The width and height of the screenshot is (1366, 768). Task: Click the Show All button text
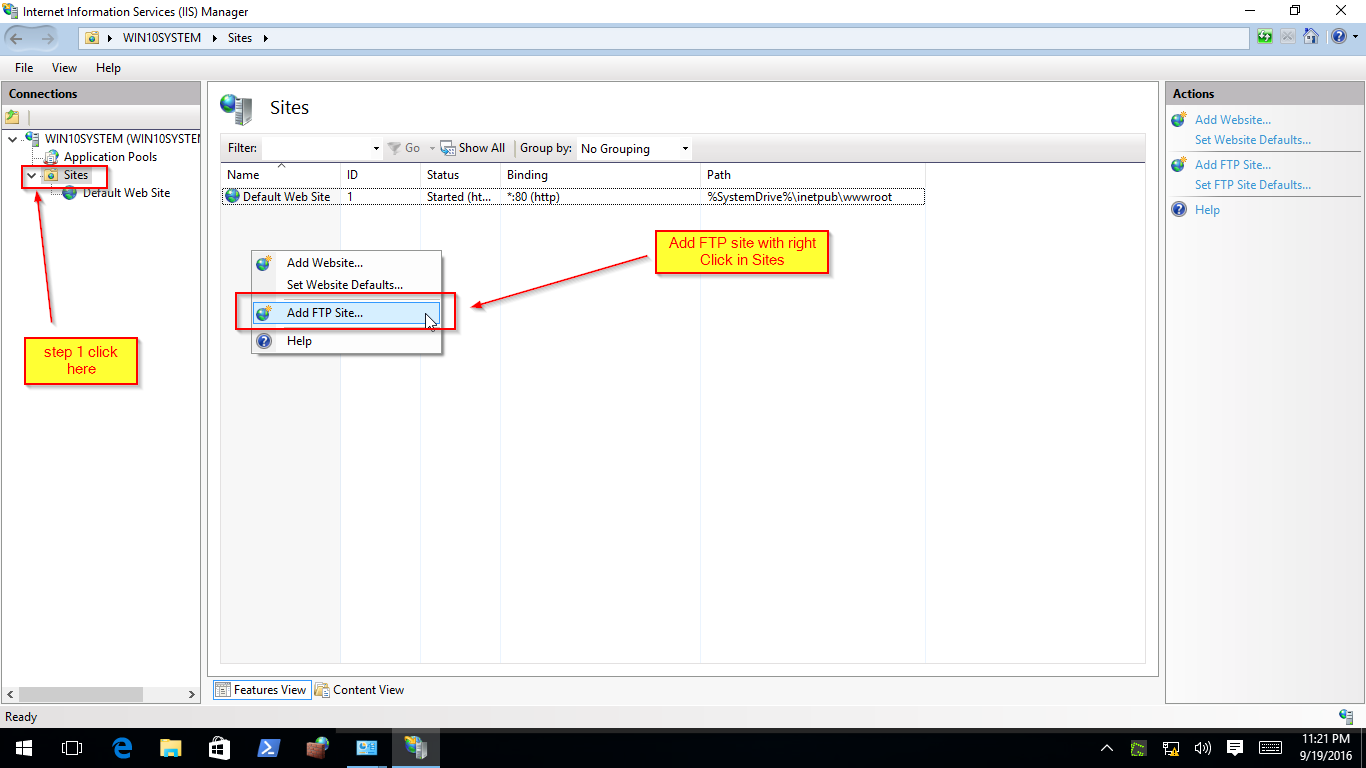(x=481, y=148)
